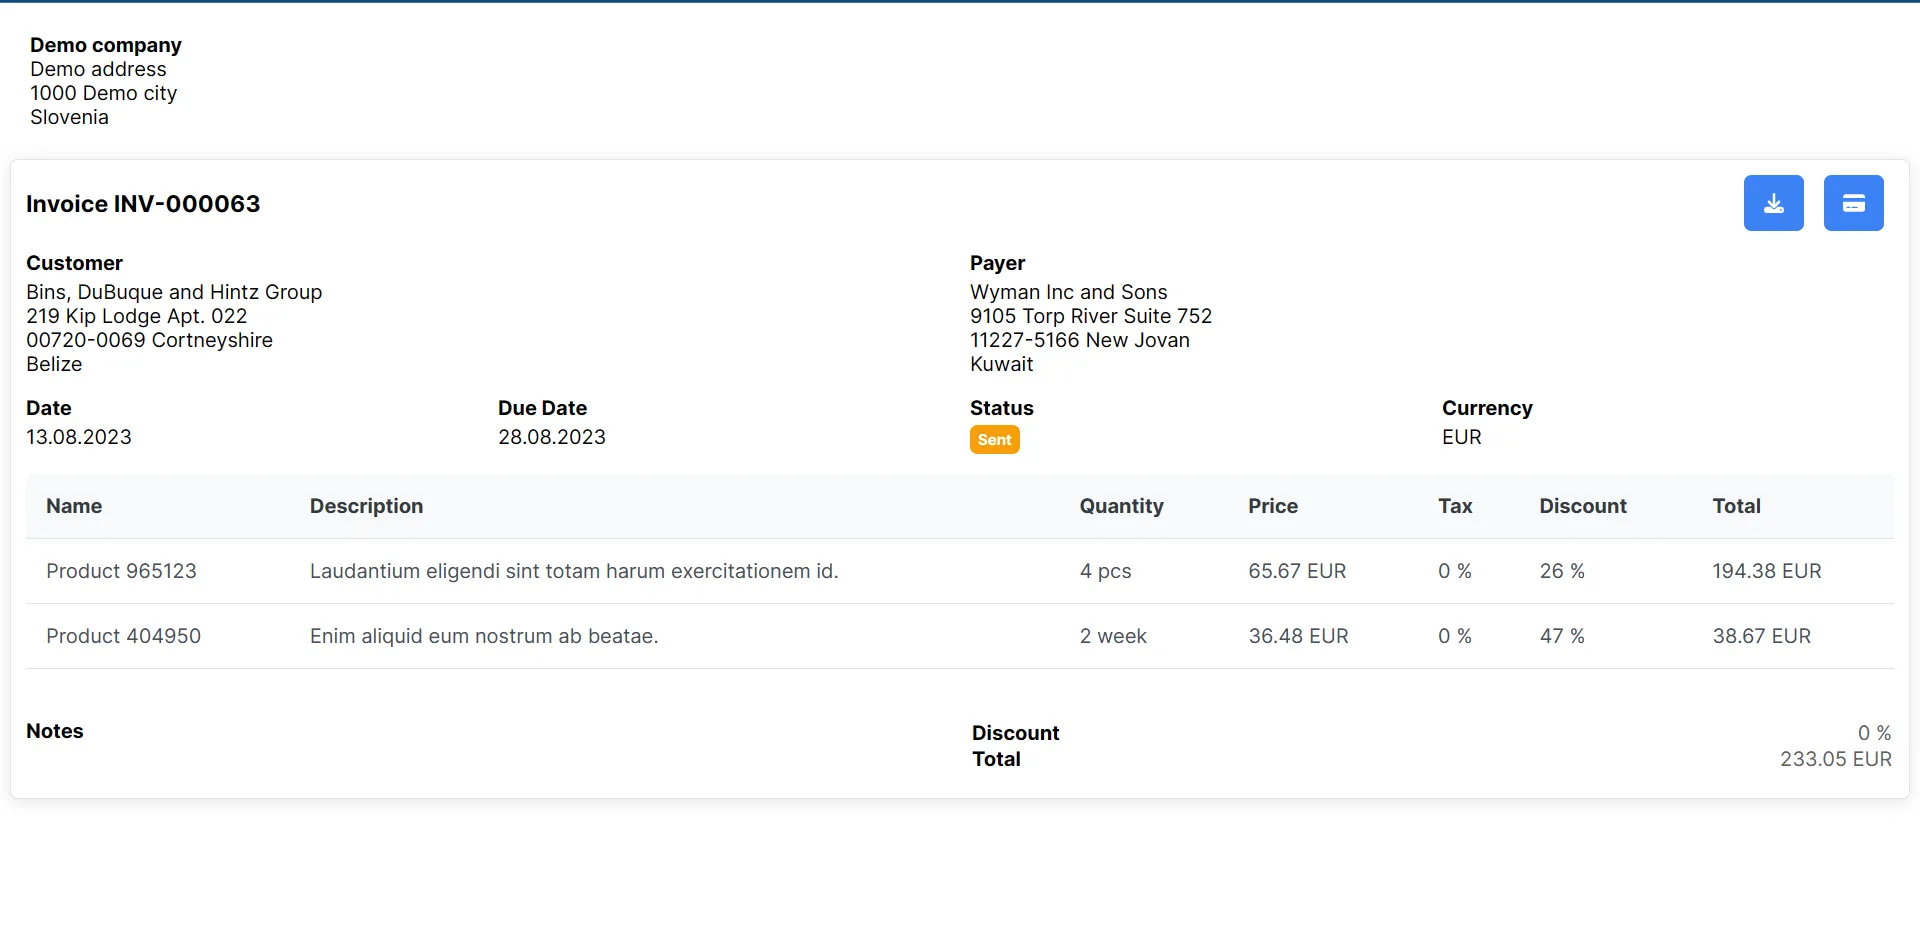Click the download icon in the header
Viewport: 1920px width, 932px height.
coord(1773,202)
